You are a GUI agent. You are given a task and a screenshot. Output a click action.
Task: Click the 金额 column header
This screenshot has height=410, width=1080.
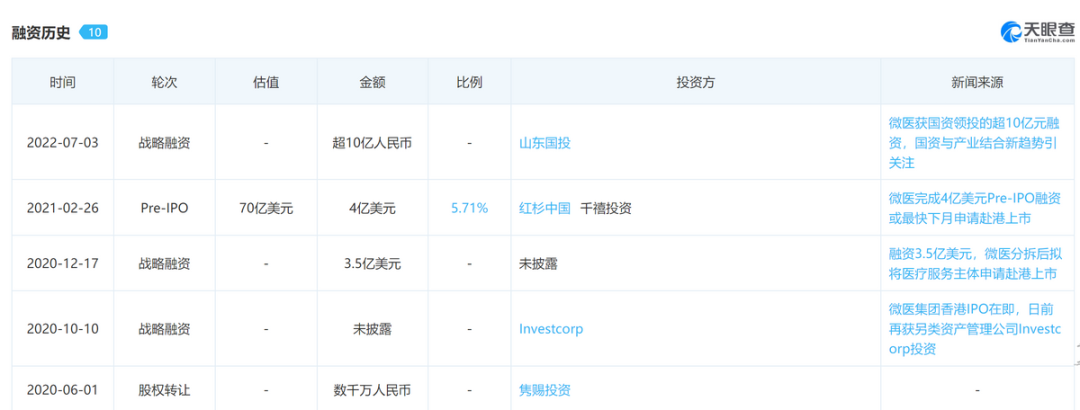(x=372, y=82)
